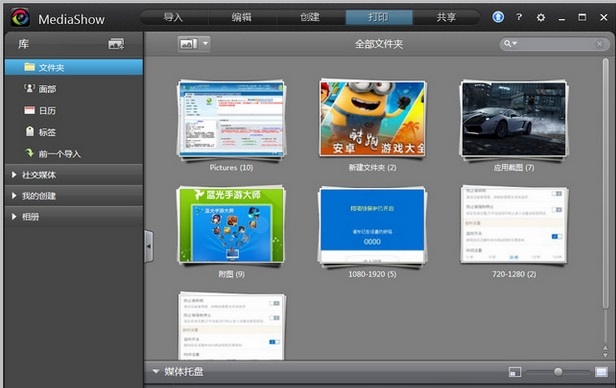
Task: Click inside the search field
Action: 556,44
